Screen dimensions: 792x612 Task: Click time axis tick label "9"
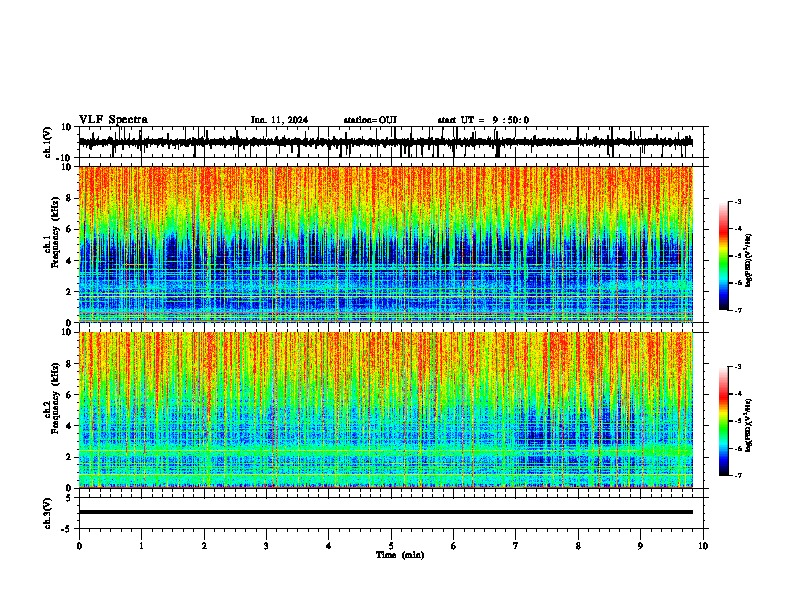point(640,546)
